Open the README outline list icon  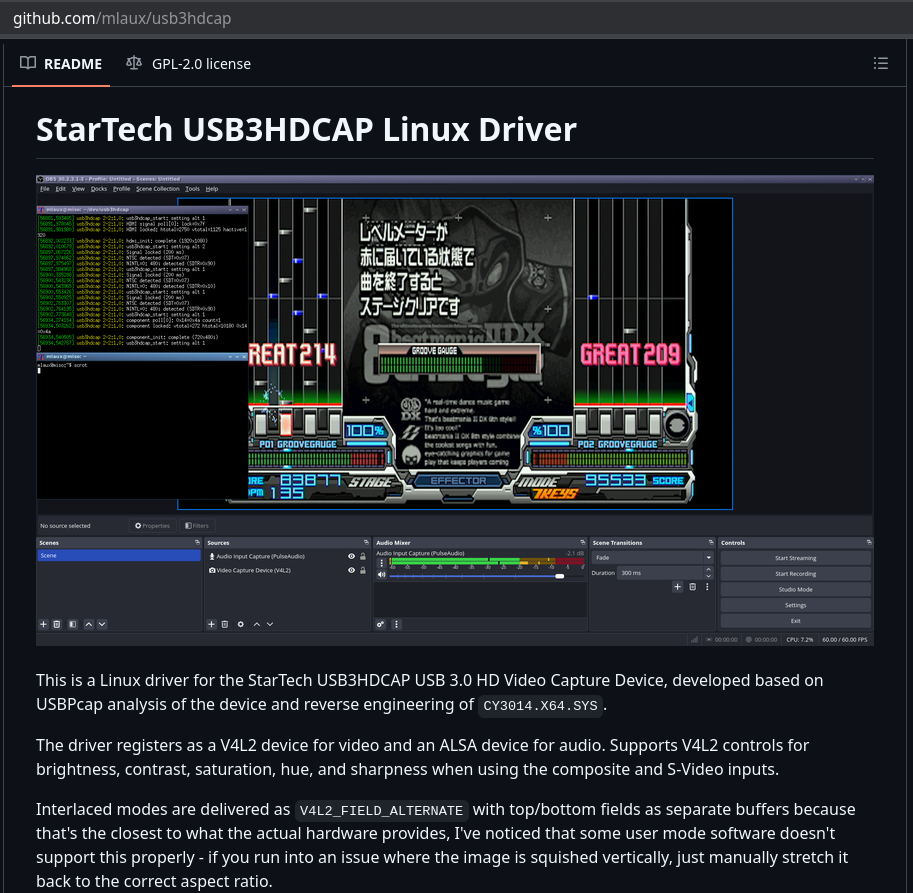(x=880, y=63)
